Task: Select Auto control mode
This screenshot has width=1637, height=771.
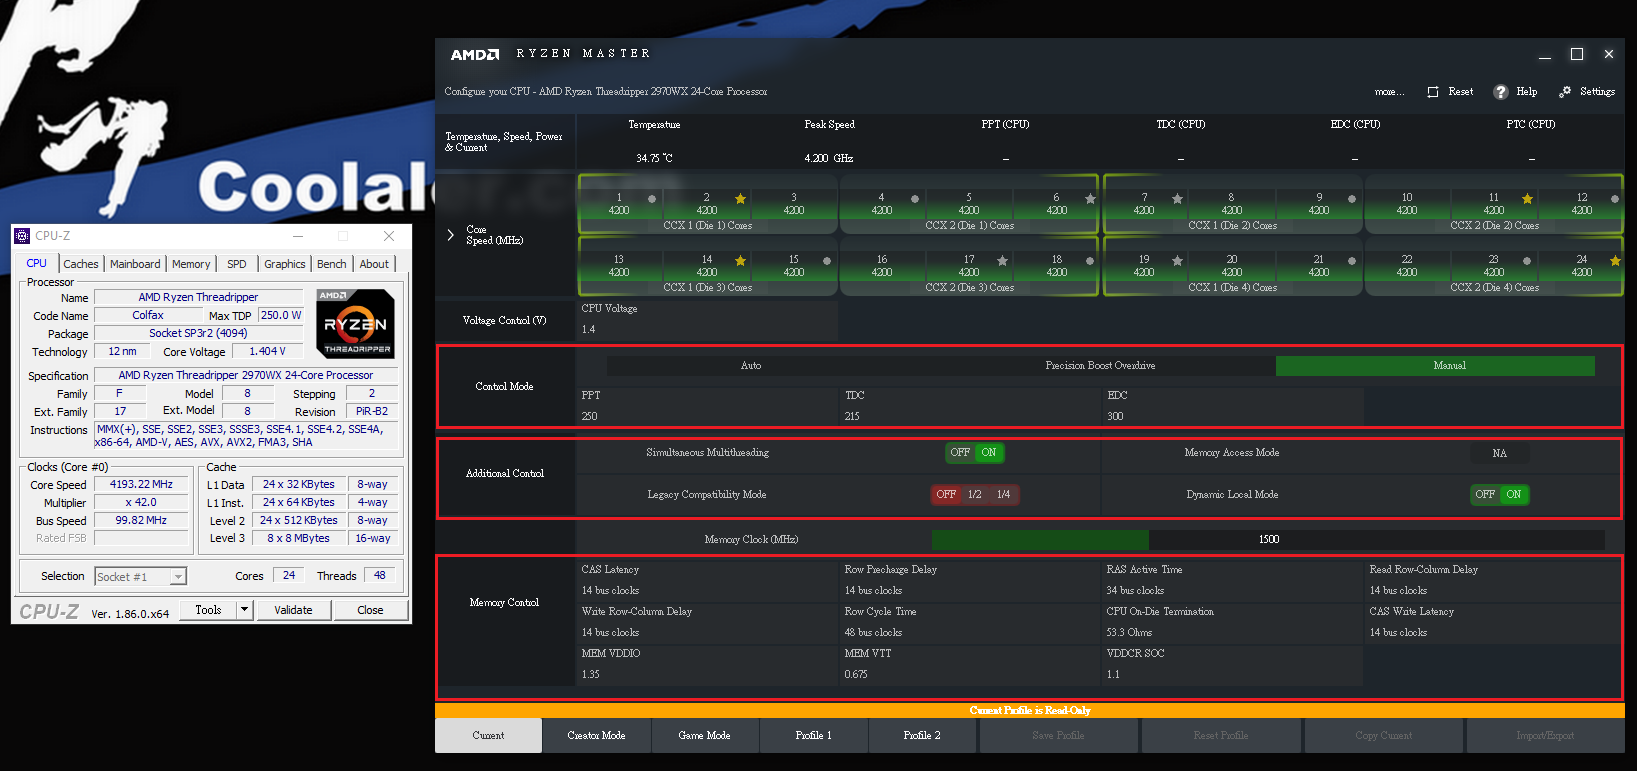Action: point(751,366)
